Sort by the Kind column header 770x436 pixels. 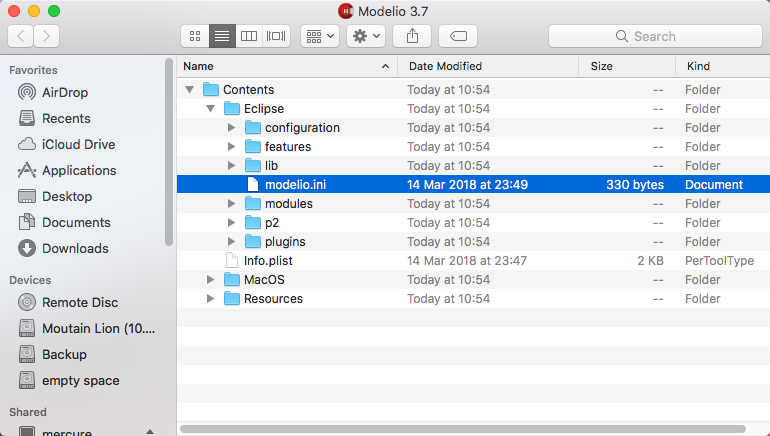[723, 66]
